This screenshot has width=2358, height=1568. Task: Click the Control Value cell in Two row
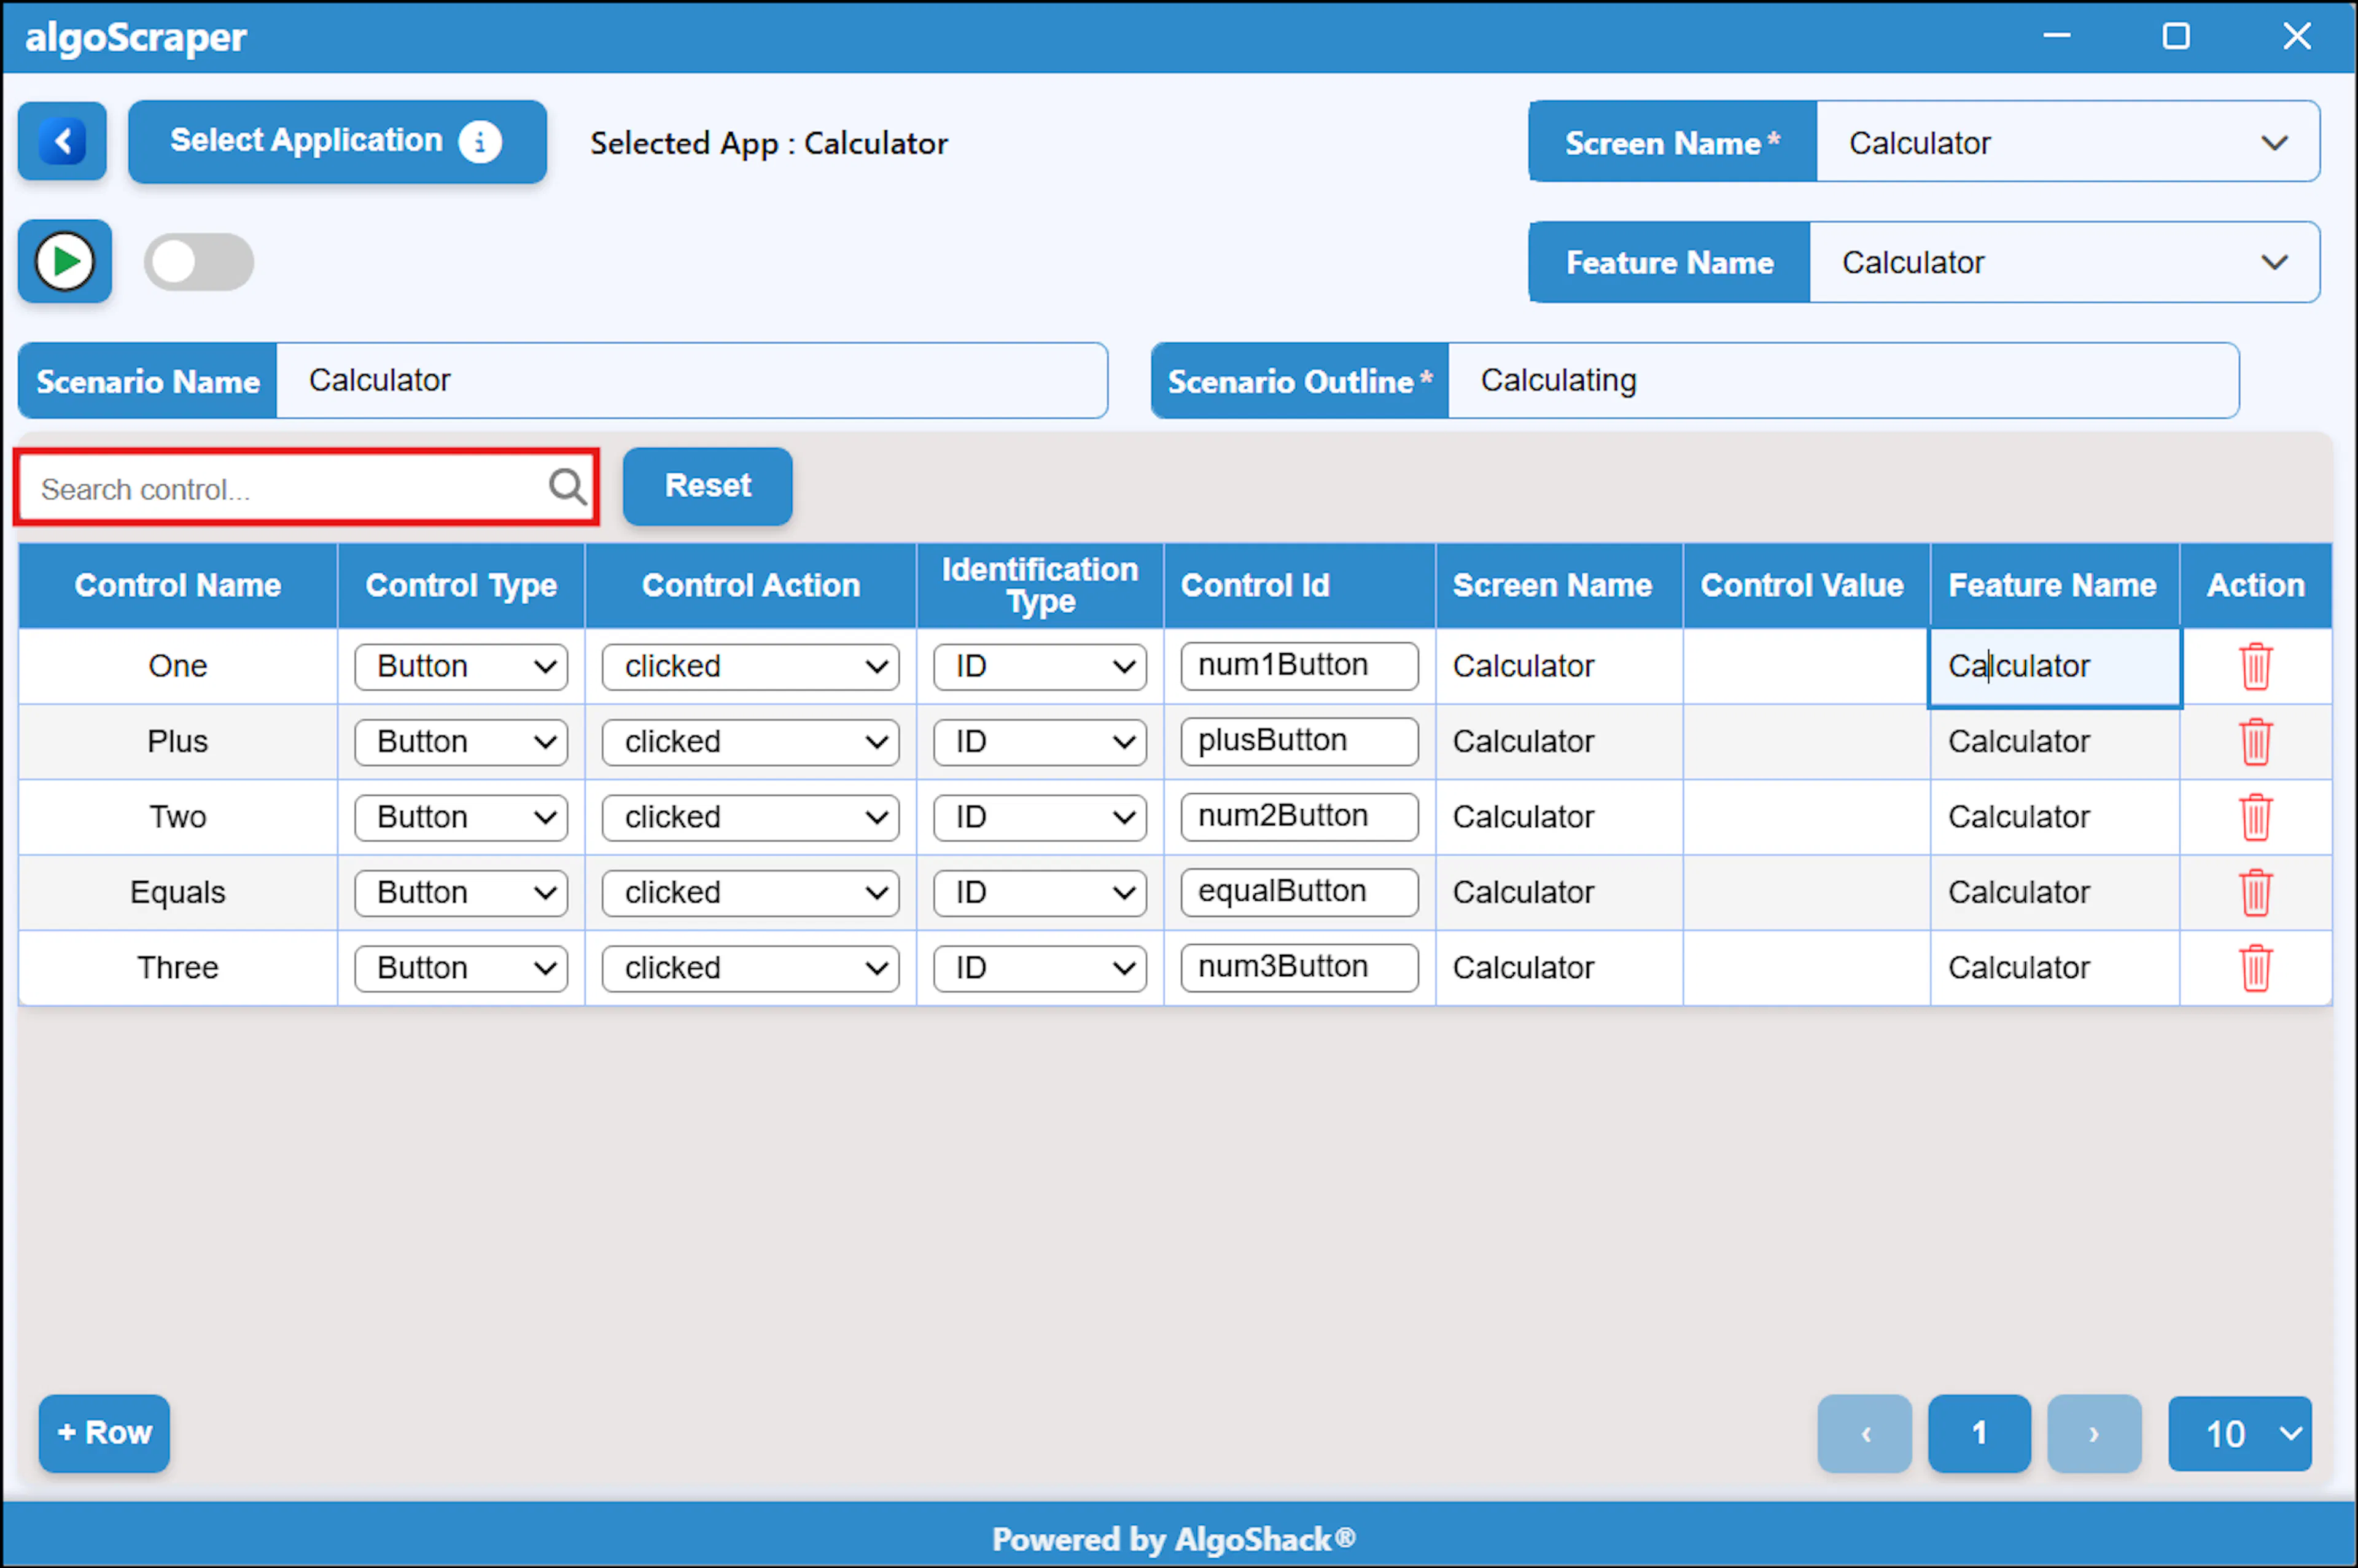coord(1806,817)
